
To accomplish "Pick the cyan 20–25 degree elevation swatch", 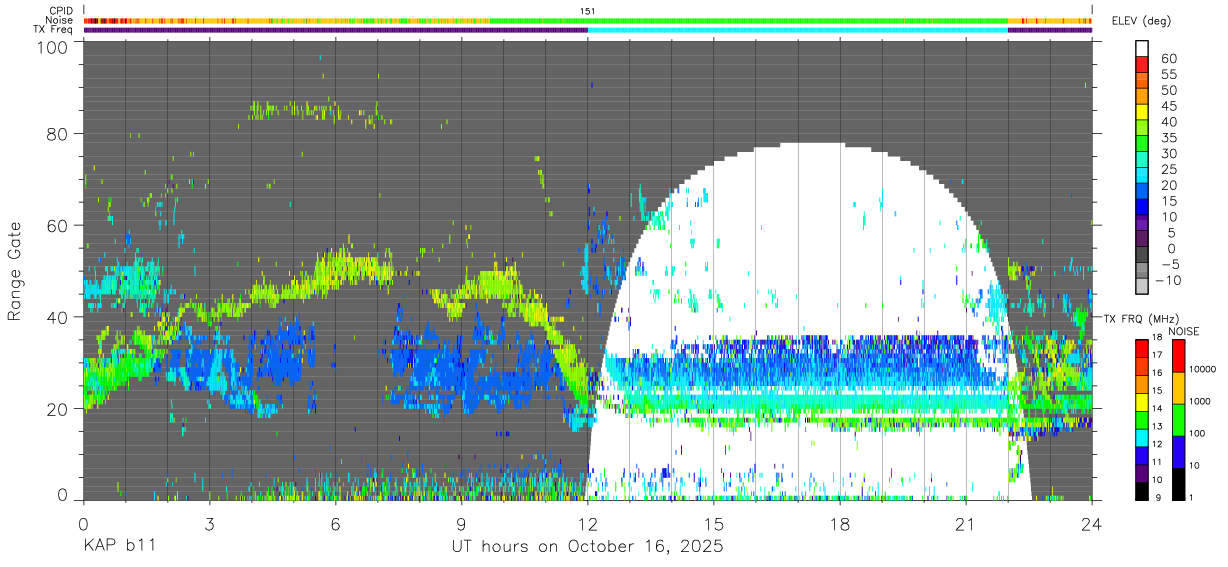I will (1142, 176).
